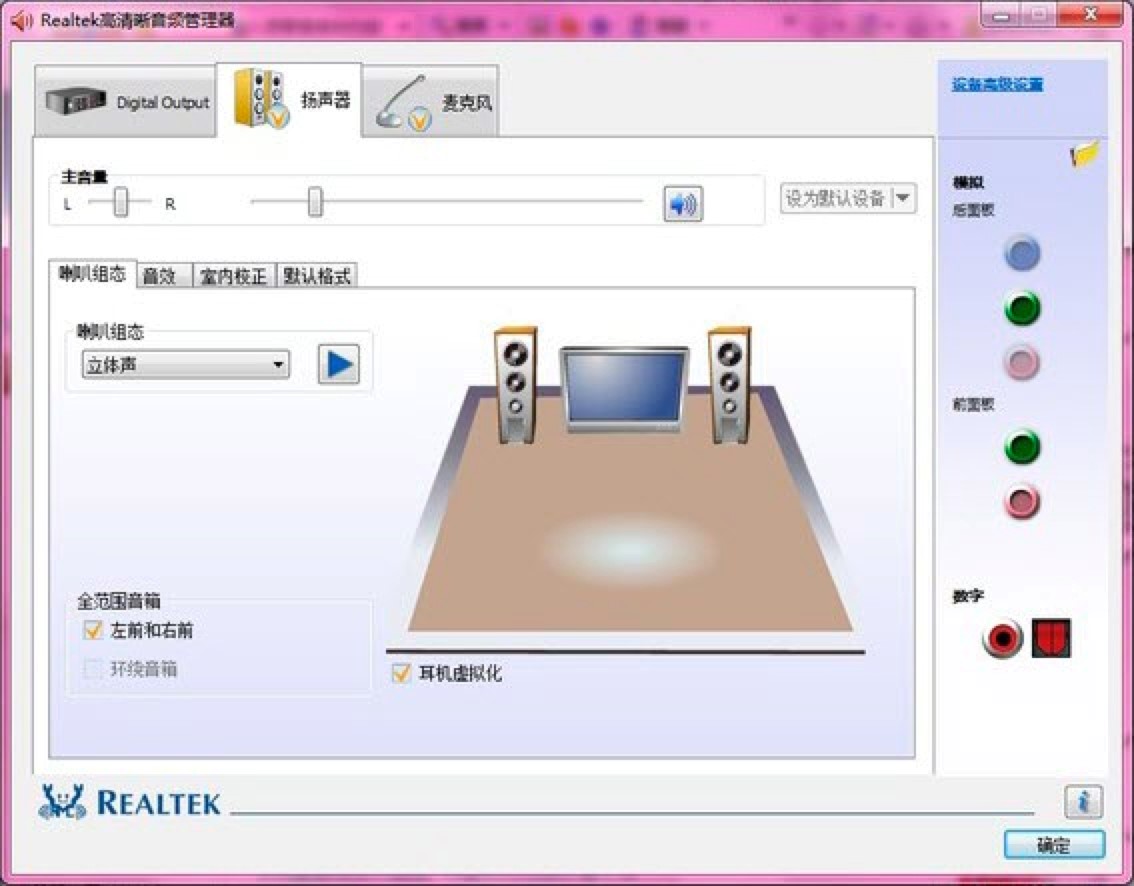The height and width of the screenshot is (886, 1134).
Task: Click the green headphone jack icon on front panel
Action: pyautogui.click(x=1021, y=447)
